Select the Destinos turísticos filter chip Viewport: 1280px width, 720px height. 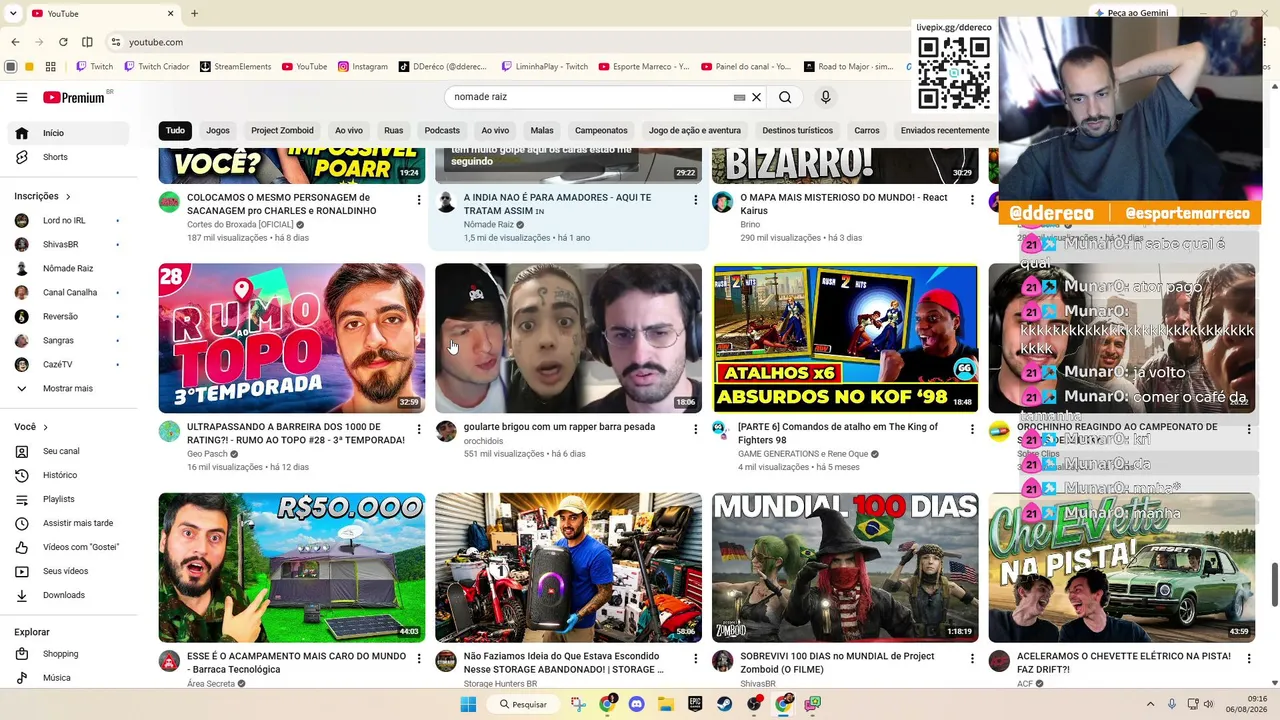797,130
